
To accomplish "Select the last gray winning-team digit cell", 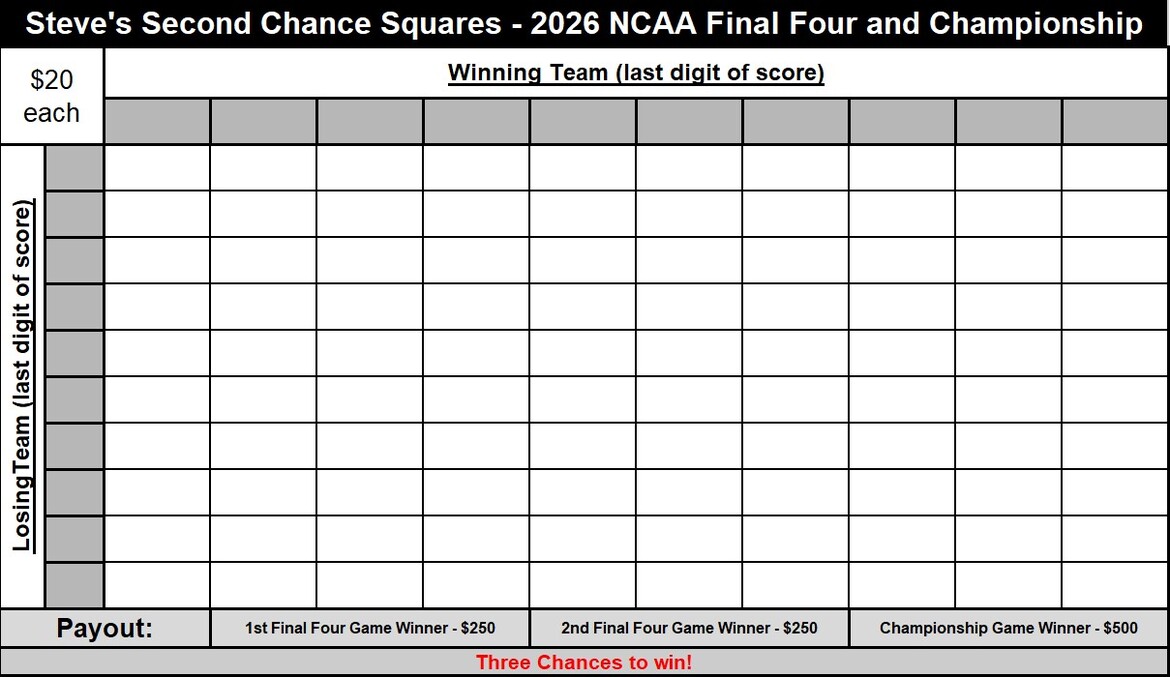I will click(x=1114, y=121).
